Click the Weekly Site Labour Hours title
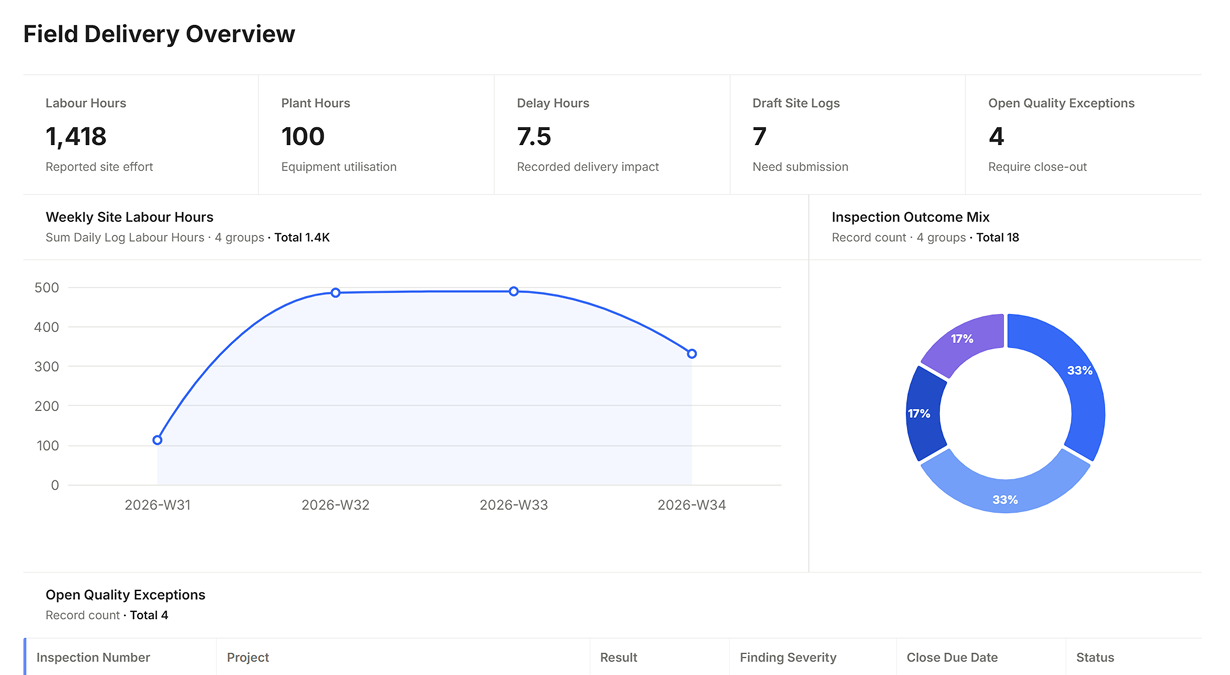 coord(129,217)
